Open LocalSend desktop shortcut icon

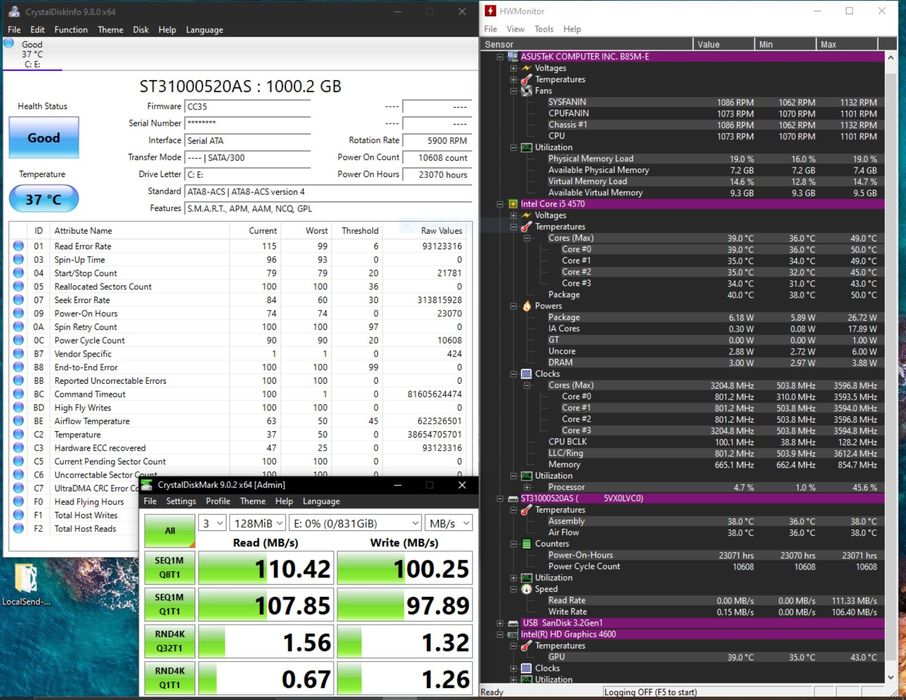25,584
